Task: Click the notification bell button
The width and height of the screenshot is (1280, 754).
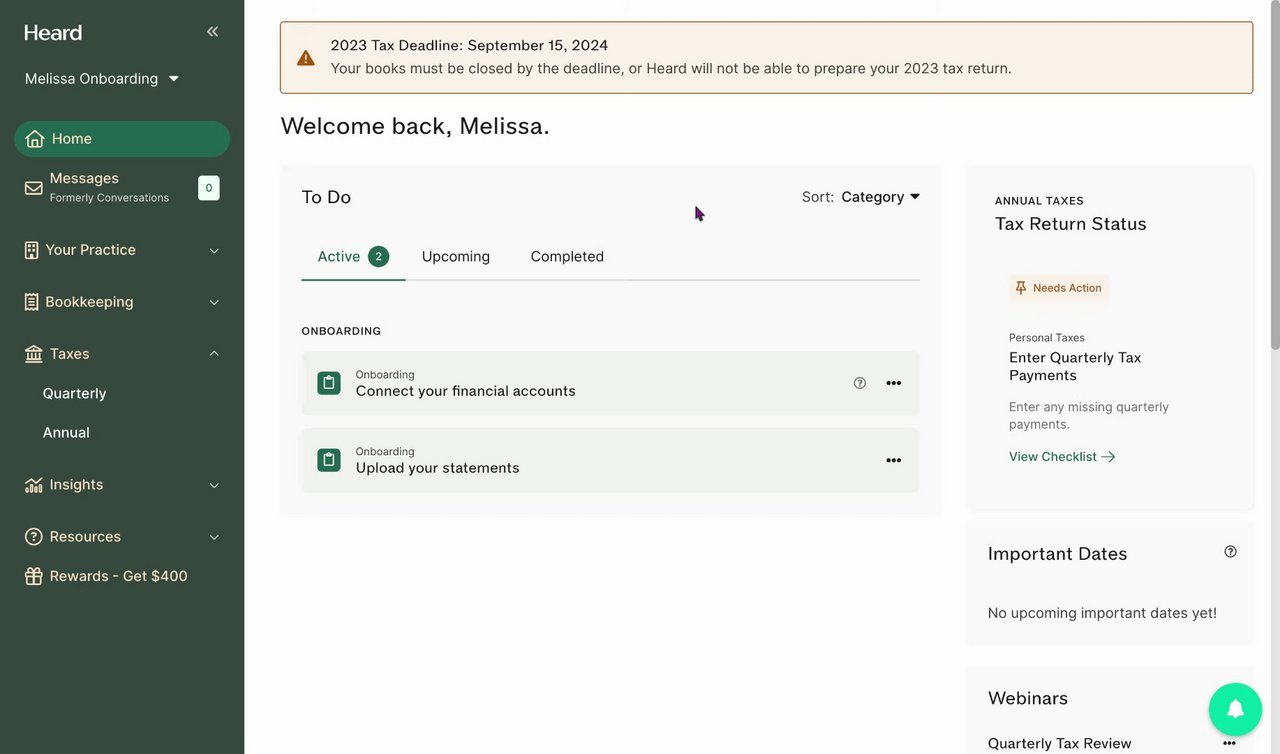Action: (x=1235, y=709)
